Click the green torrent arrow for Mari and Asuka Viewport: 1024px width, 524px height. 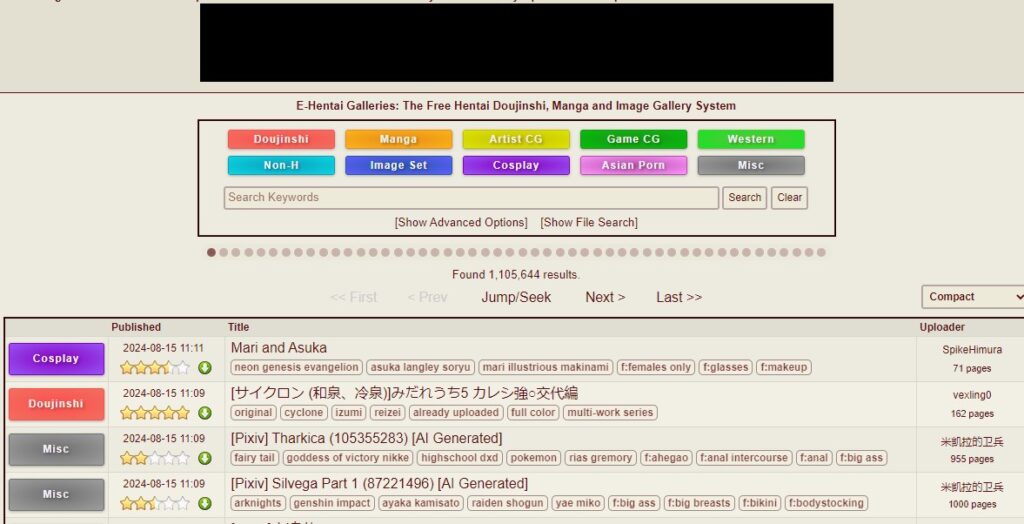coord(205,368)
